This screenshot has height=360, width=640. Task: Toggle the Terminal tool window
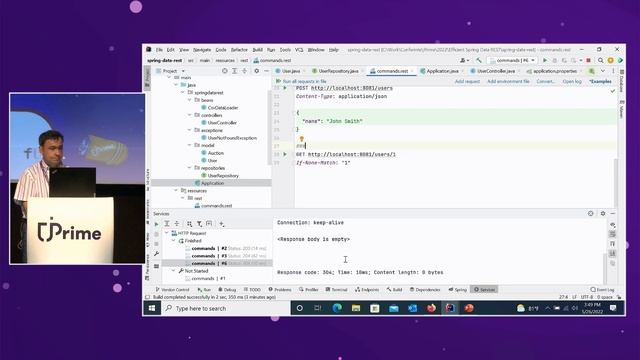(x=336, y=289)
